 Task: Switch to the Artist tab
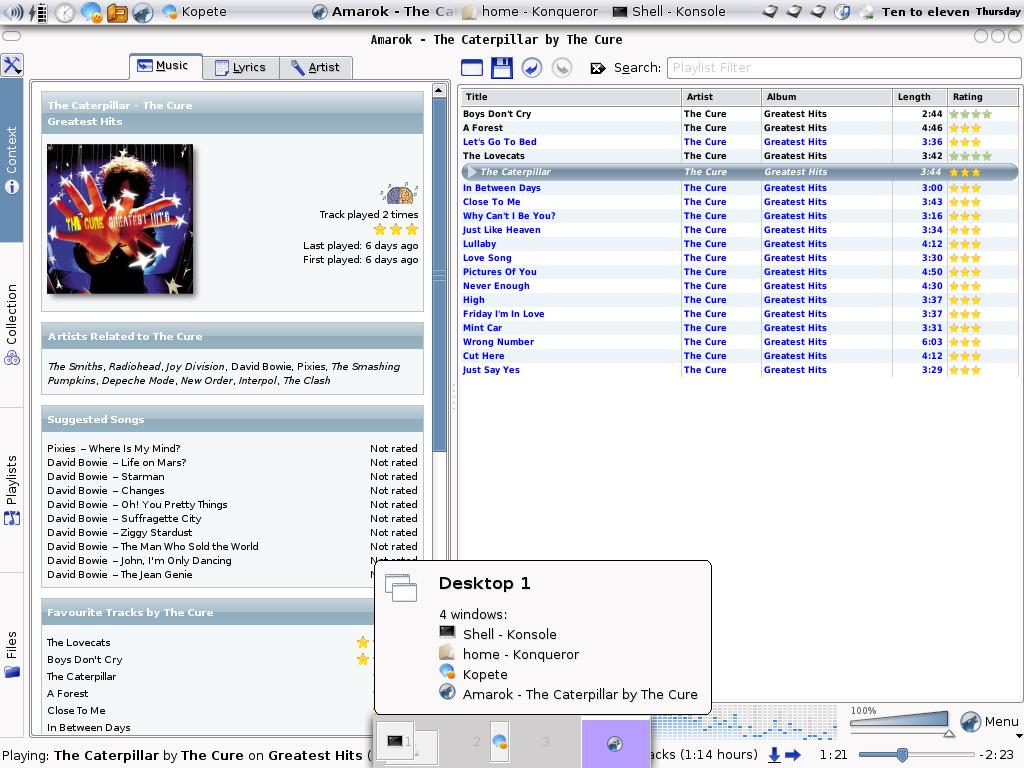pos(316,67)
